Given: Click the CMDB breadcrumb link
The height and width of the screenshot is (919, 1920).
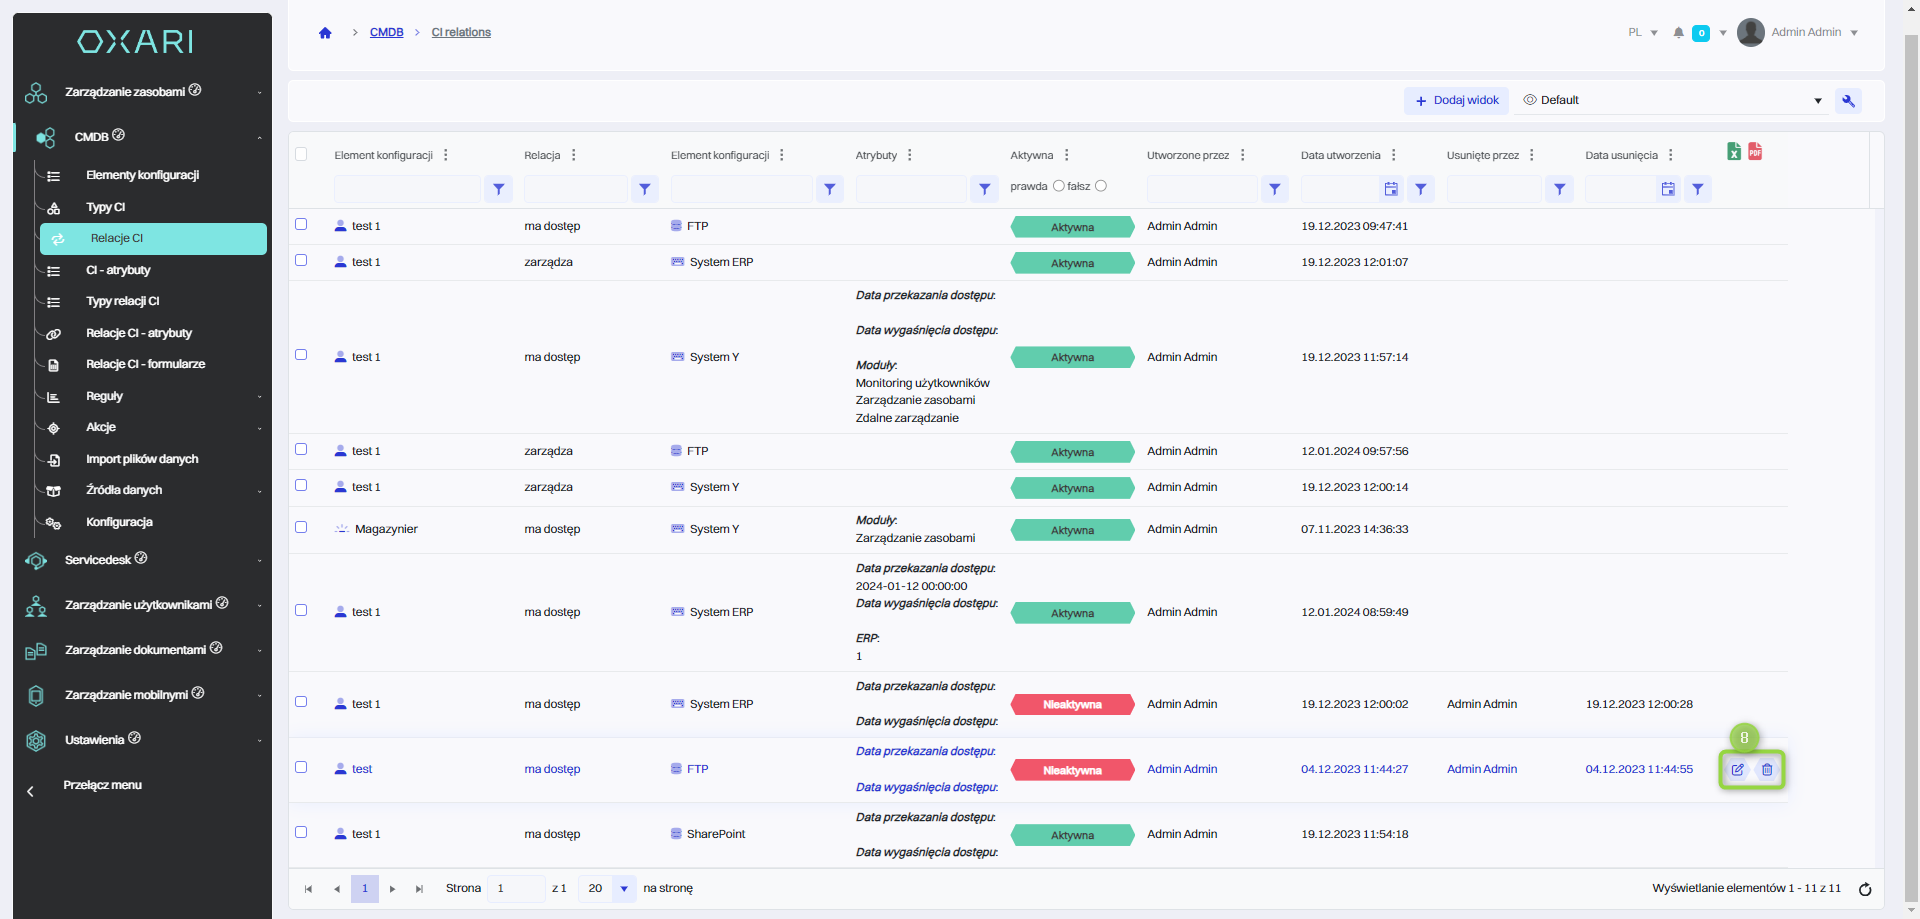Looking at the screenshot, I should [x=386, y=33].
